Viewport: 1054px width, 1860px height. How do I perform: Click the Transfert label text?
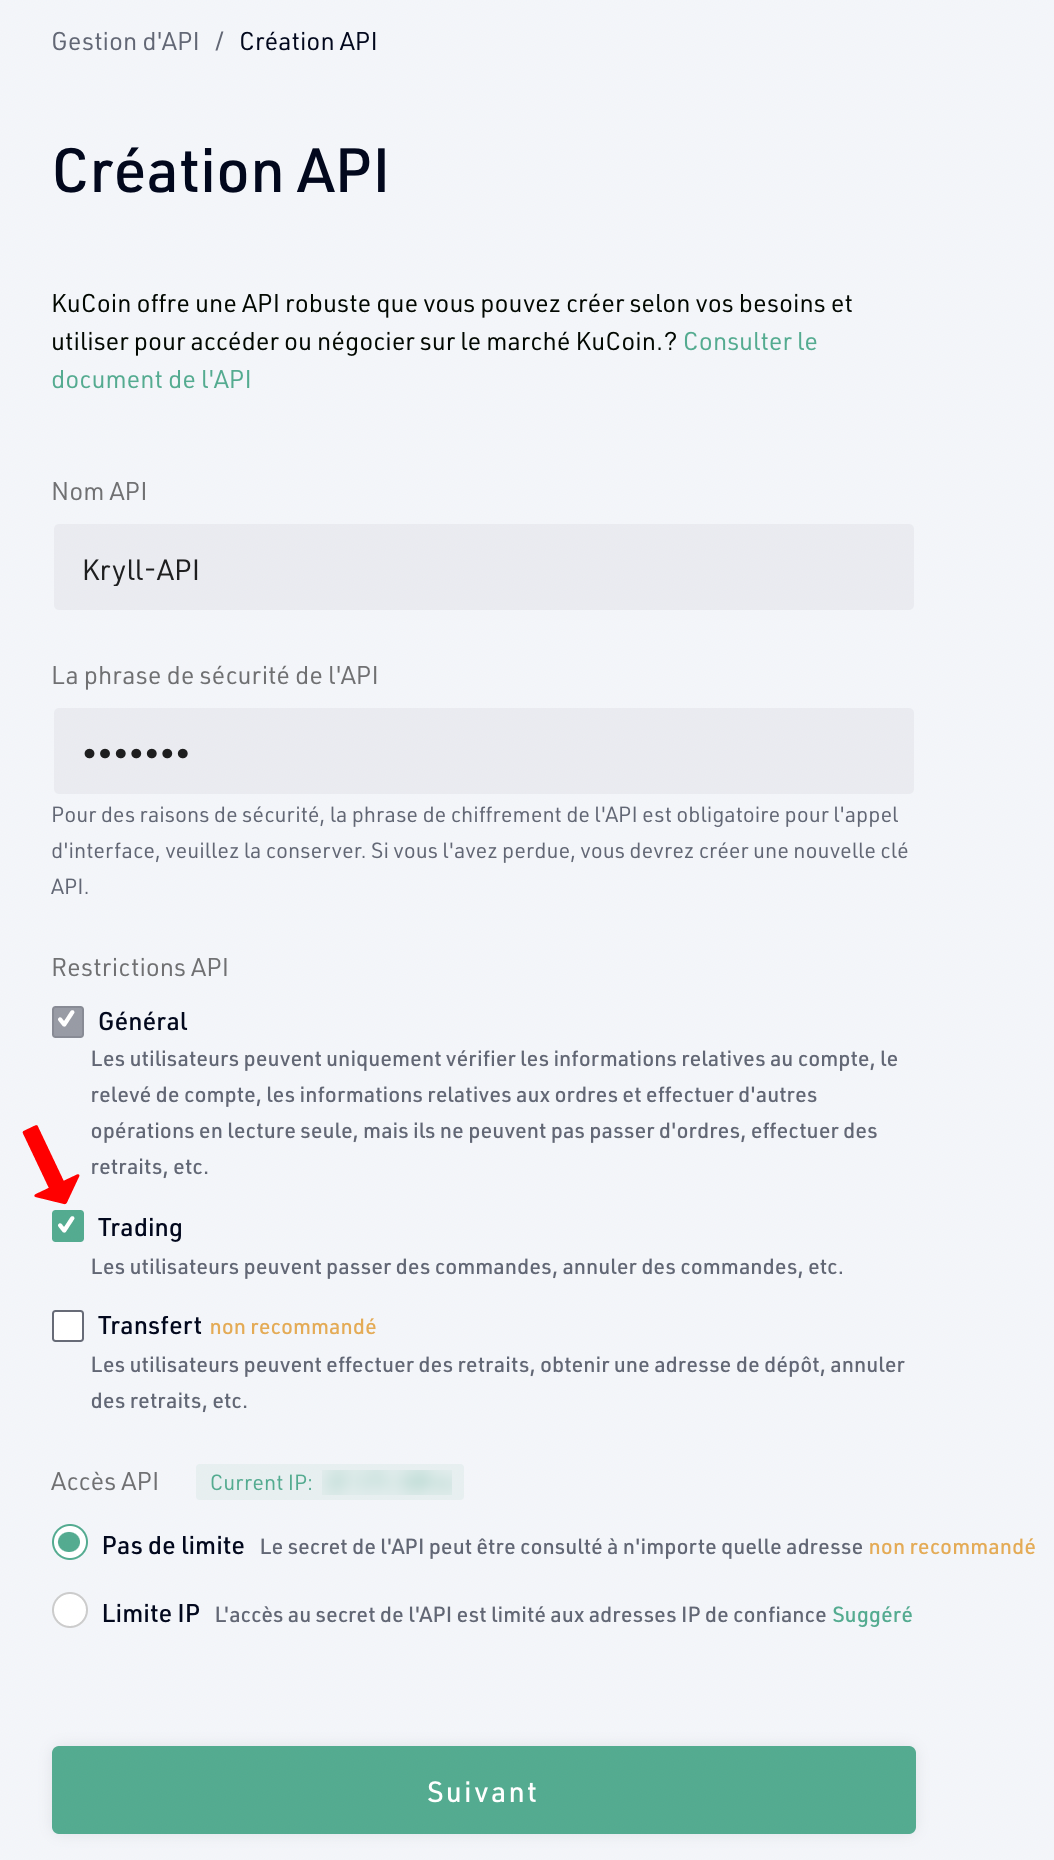coord(150,1326)
